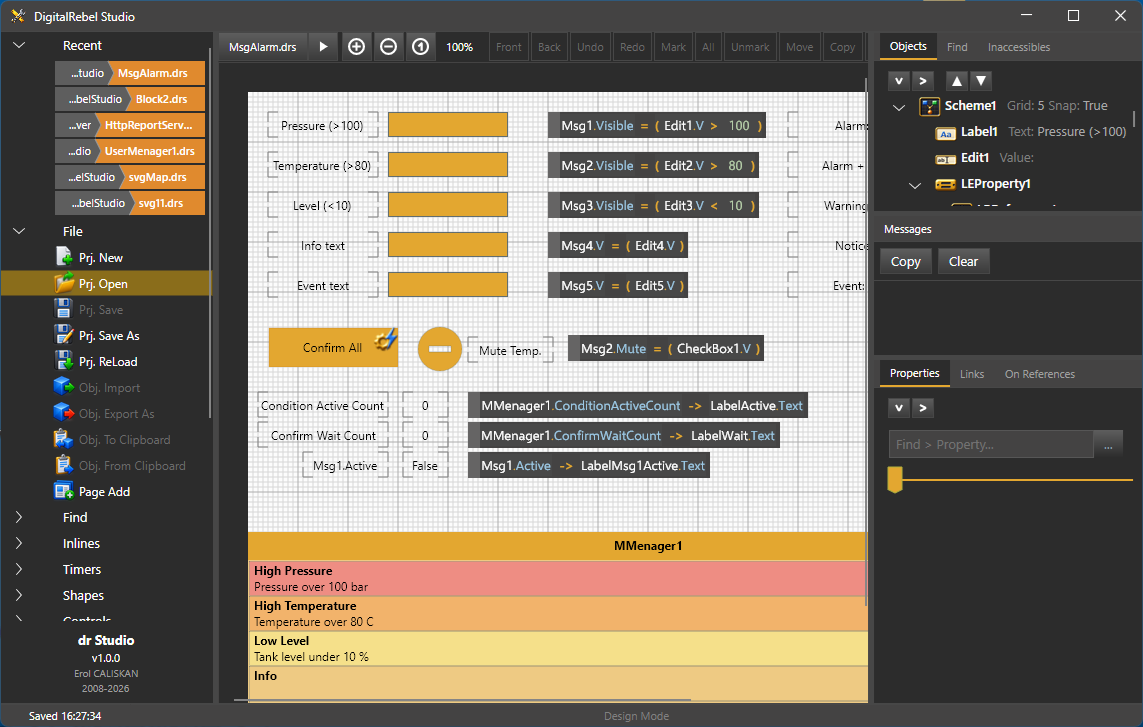
Task: Click the zoom out minus icon
Action: coord(389,47)
